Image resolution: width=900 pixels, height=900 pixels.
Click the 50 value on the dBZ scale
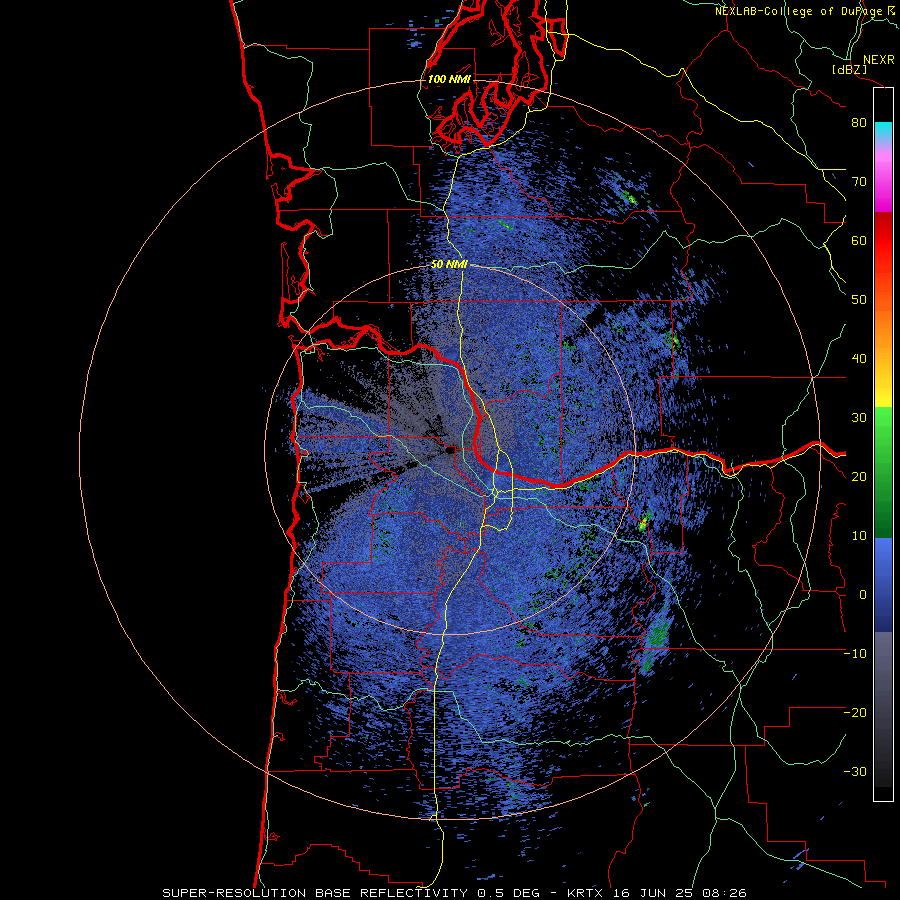tap(859, 300)
